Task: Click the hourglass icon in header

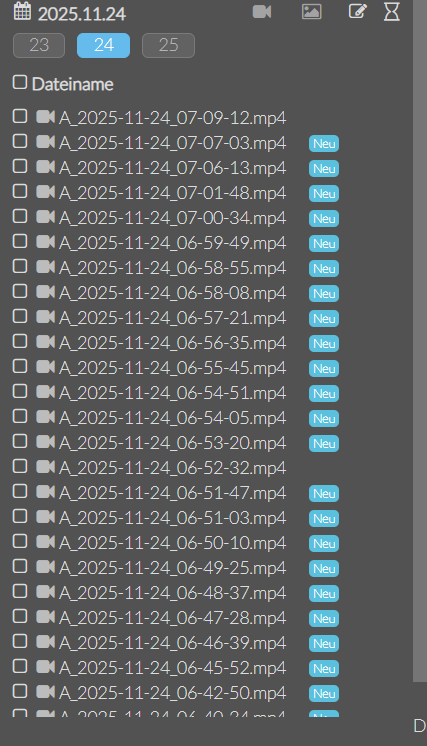Action: tap(392, 11)
